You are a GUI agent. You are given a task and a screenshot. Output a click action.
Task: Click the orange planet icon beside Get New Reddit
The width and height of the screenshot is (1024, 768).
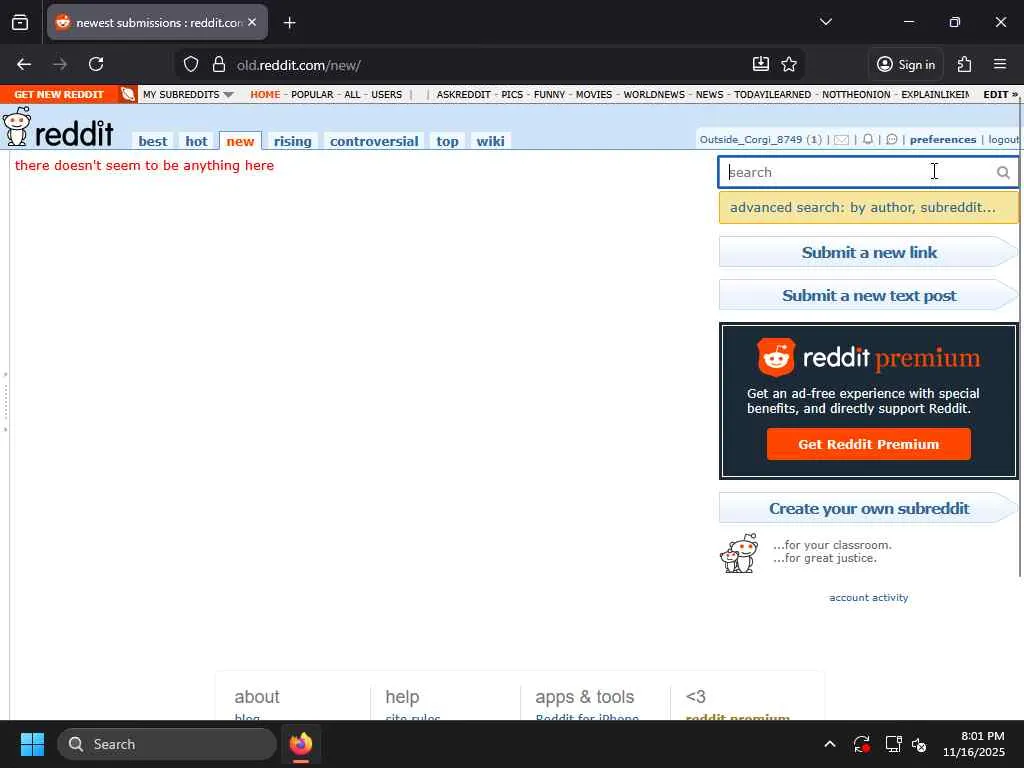click(x=128, y=95)
